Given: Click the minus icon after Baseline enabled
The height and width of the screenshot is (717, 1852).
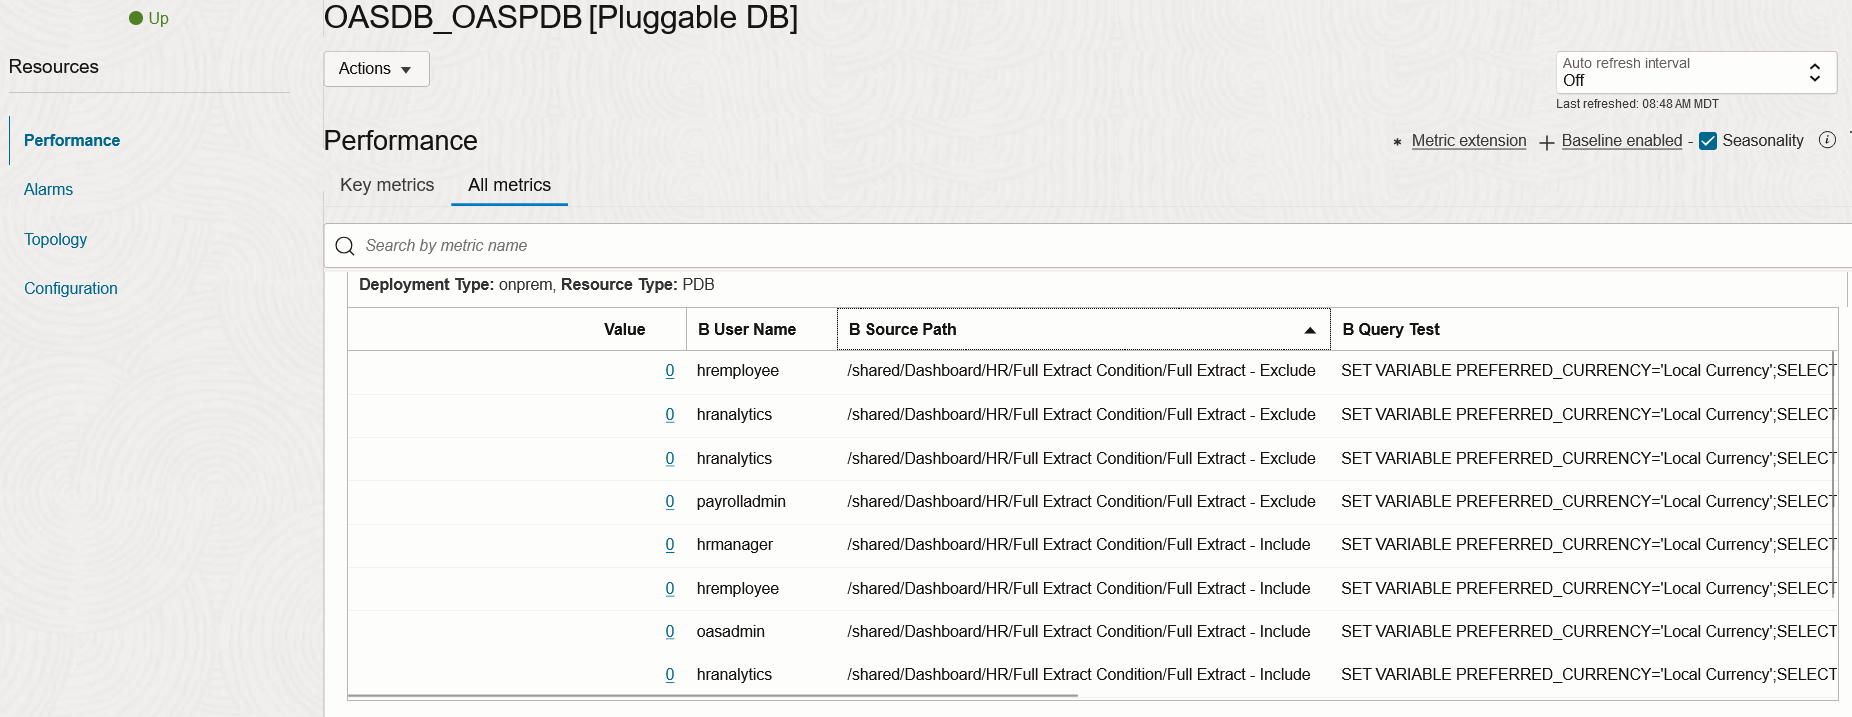Looking at the screenshot, I should (x=1689, y=141).
